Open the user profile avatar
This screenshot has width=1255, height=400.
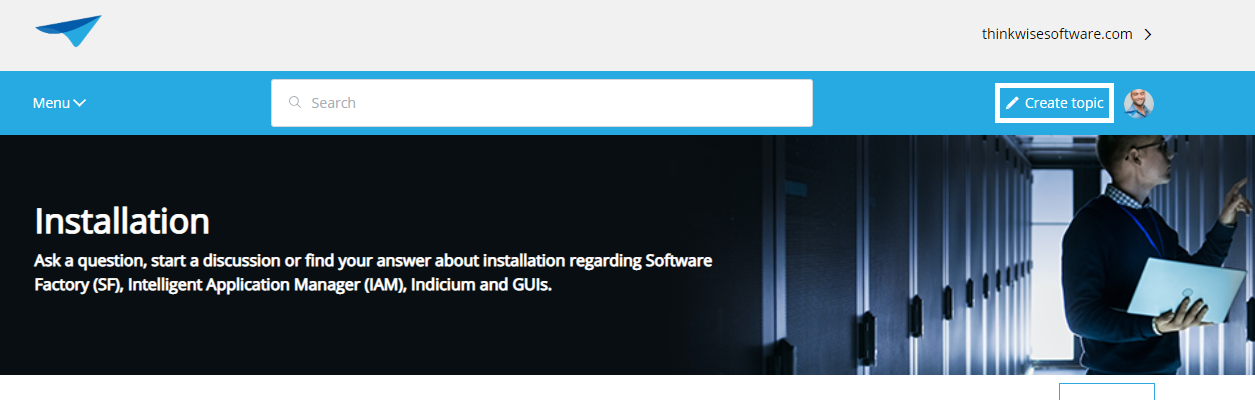point(1139,103)
